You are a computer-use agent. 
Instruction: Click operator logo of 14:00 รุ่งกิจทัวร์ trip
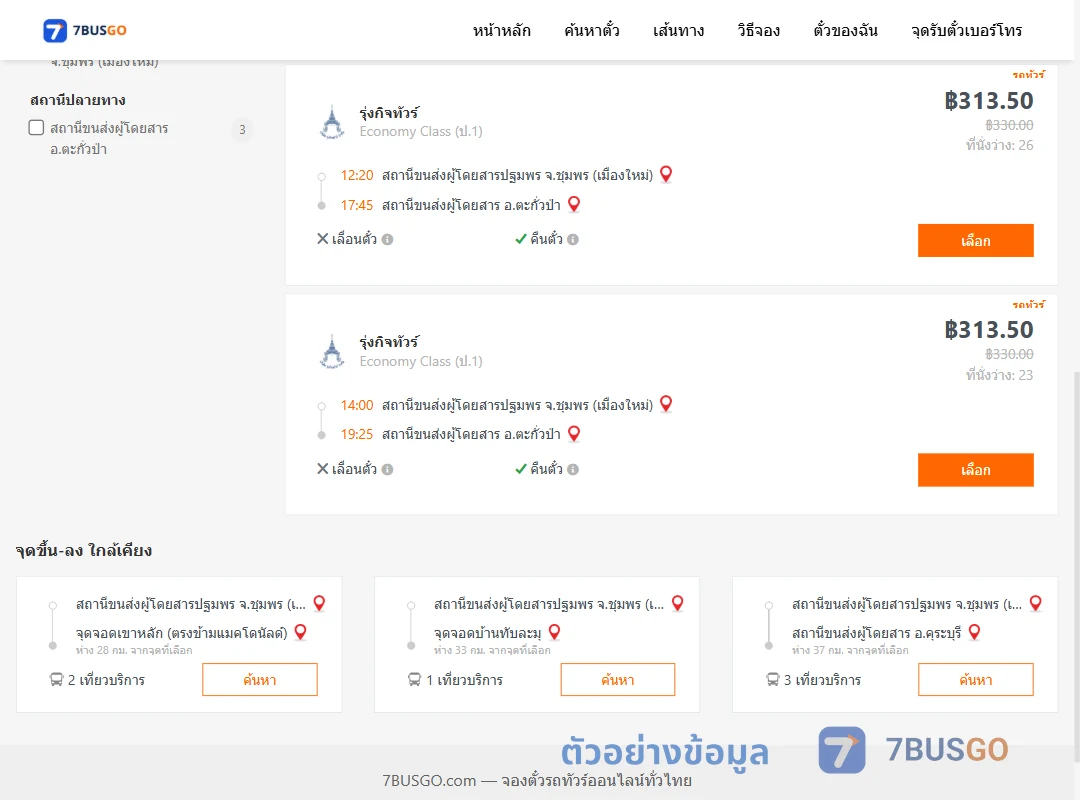[333, 351]
